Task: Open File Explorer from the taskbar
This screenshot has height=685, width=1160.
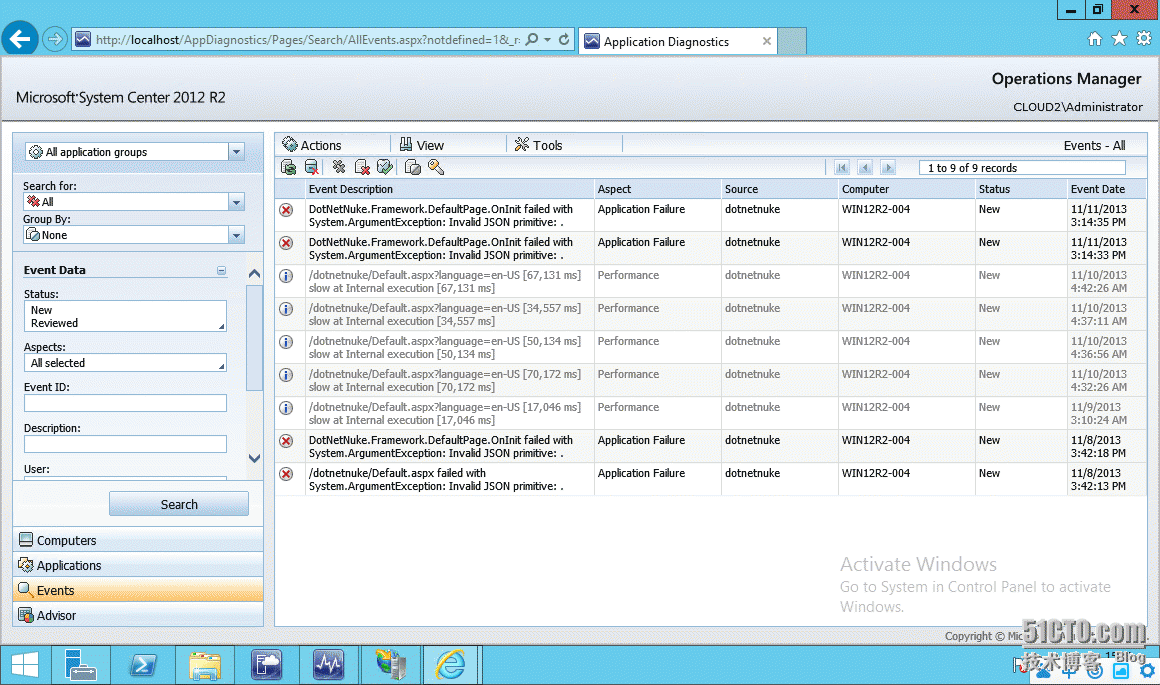Action: coord(205,664)
